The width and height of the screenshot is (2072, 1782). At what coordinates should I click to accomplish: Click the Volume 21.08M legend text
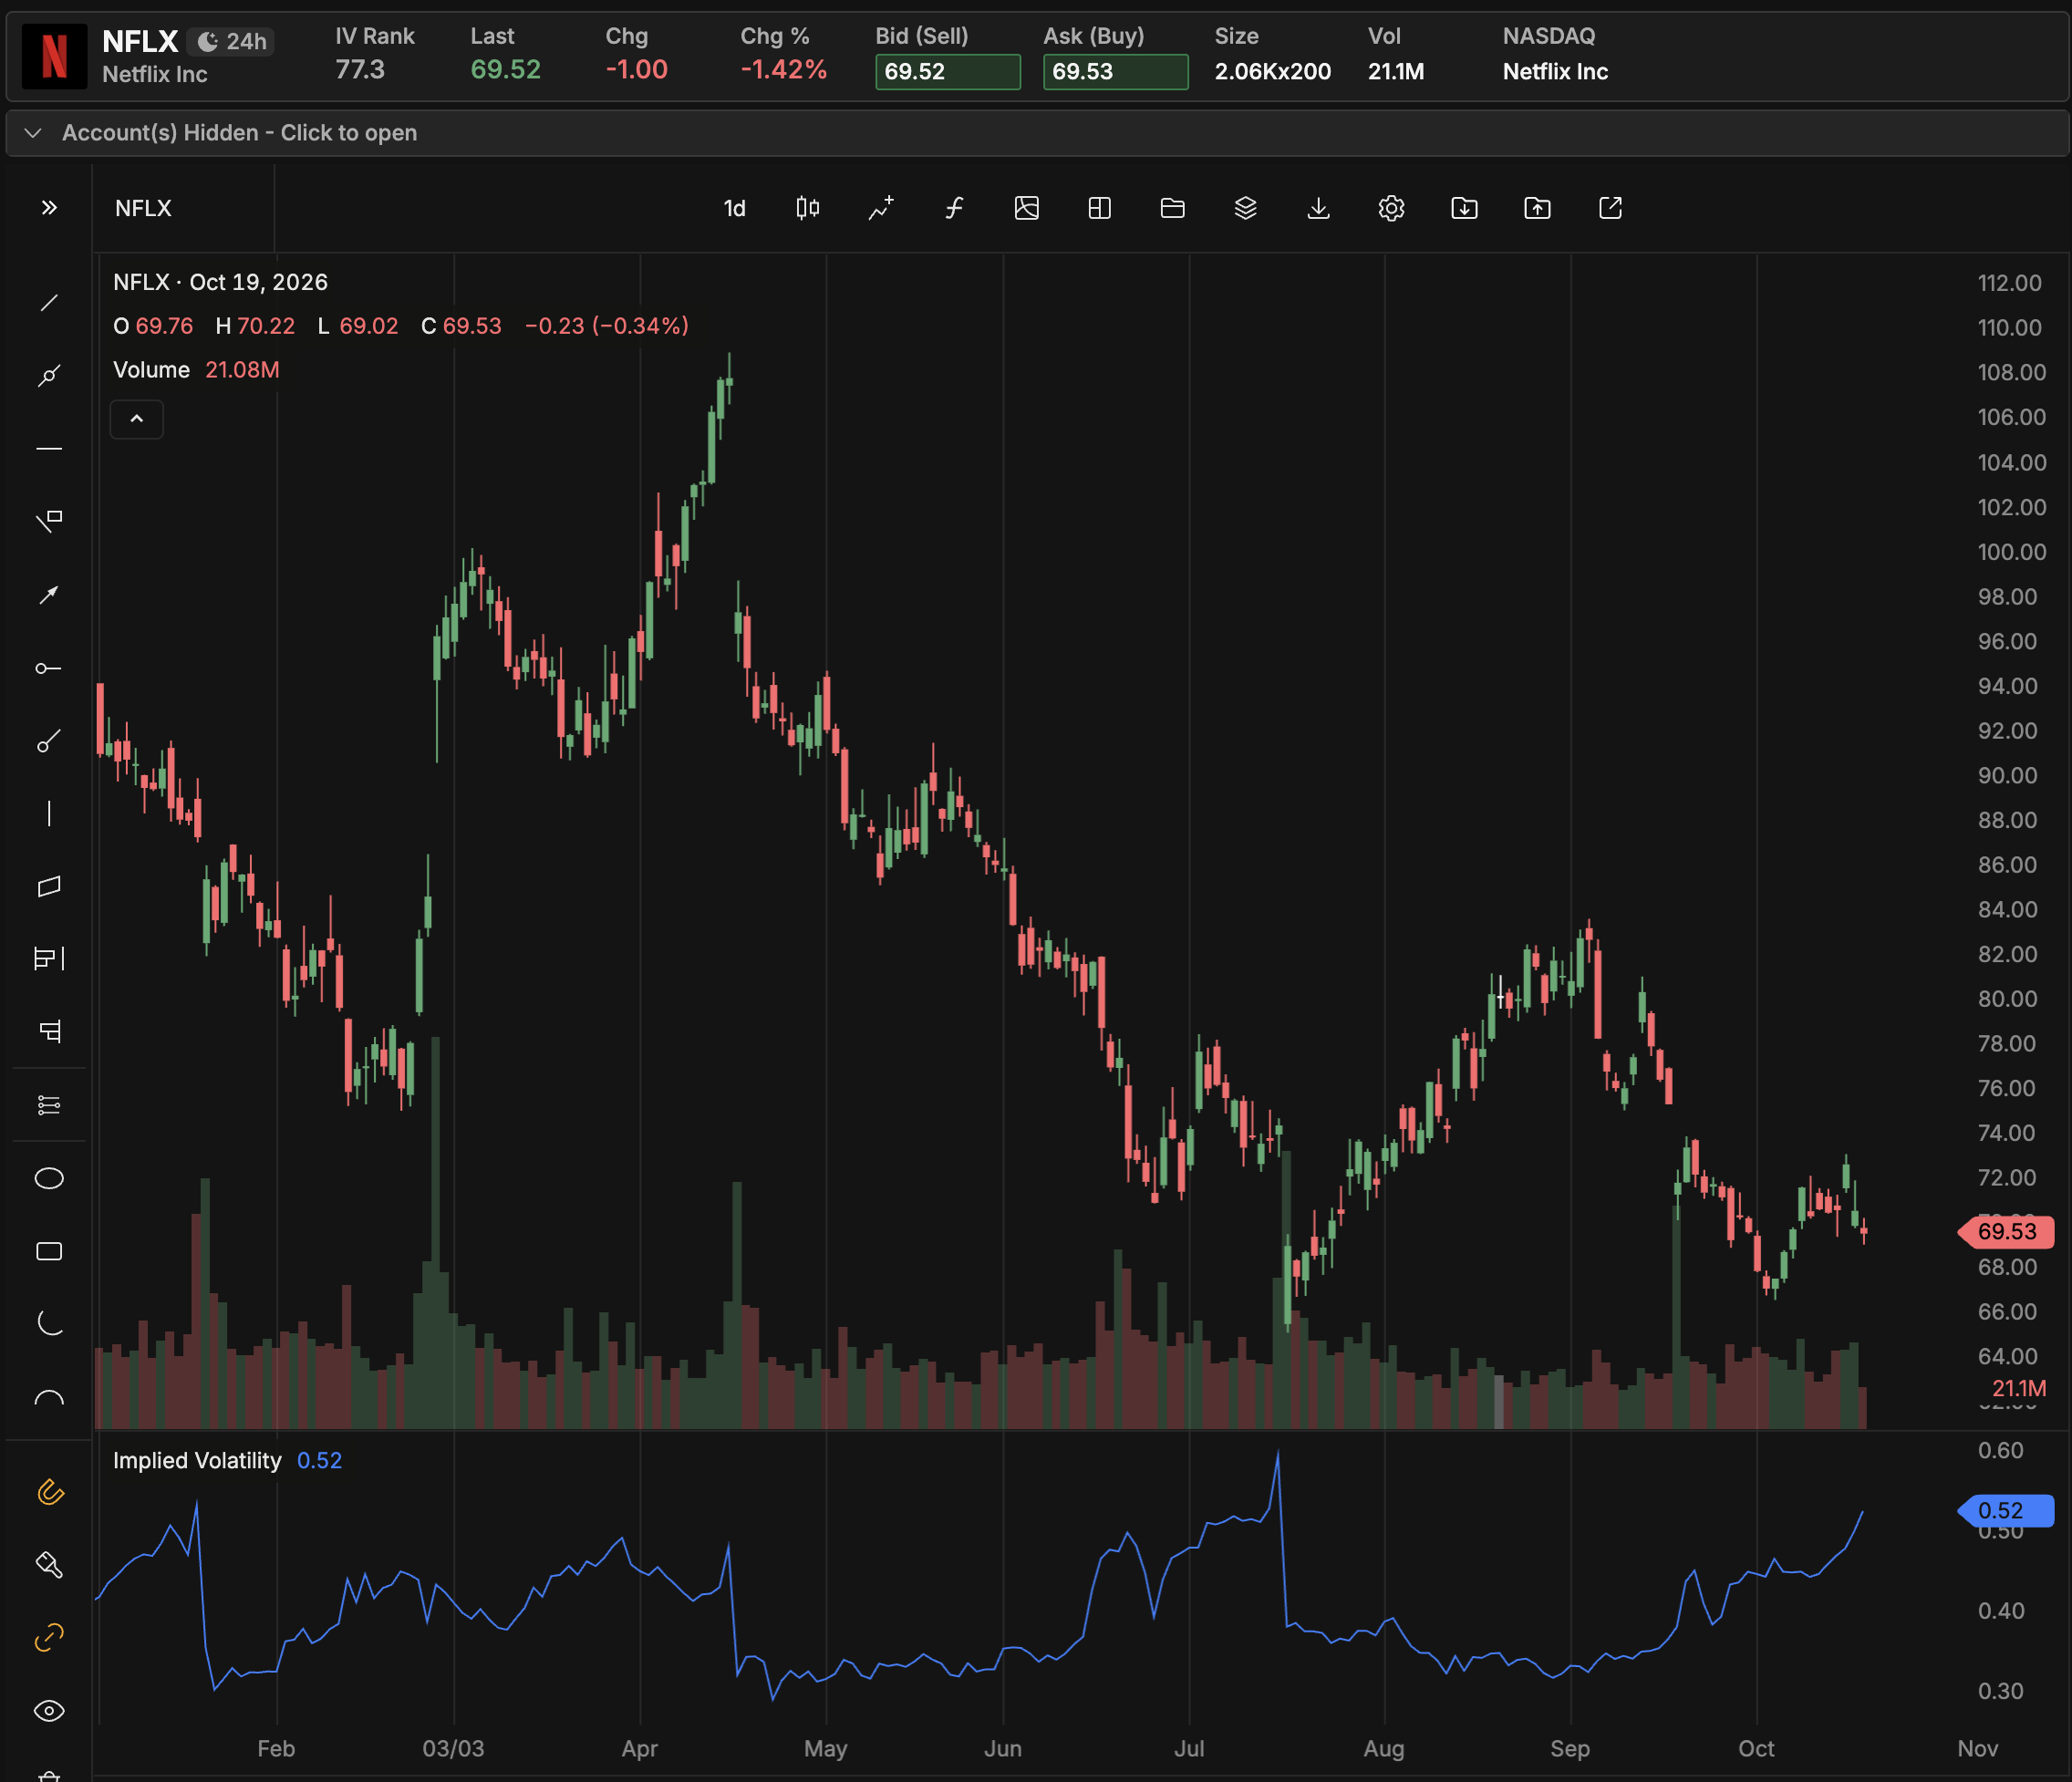point(196,370)
